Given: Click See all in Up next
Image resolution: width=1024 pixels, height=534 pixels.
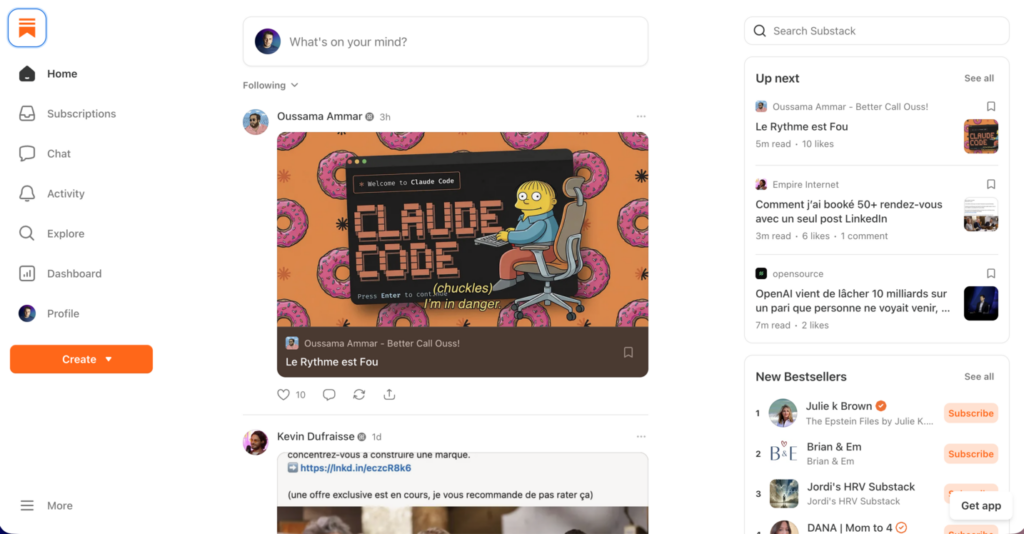Looking at the screenshot, I should click(x=979, y=78).
